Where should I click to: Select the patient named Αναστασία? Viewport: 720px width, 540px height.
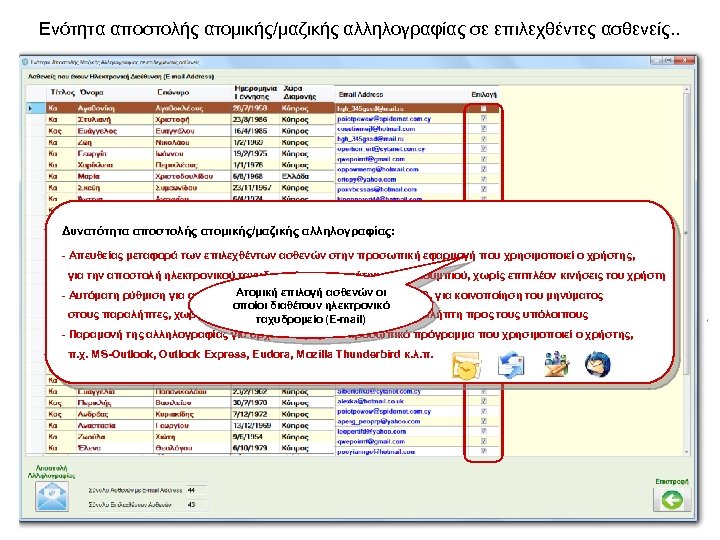coord(96,426)
